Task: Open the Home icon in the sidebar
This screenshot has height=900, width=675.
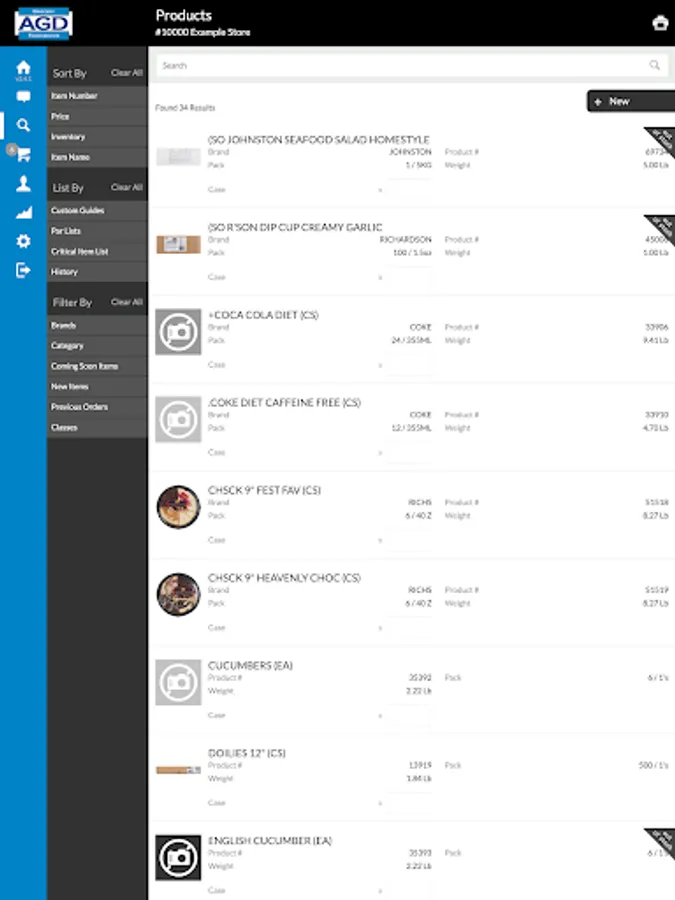Action: point(23,68)
